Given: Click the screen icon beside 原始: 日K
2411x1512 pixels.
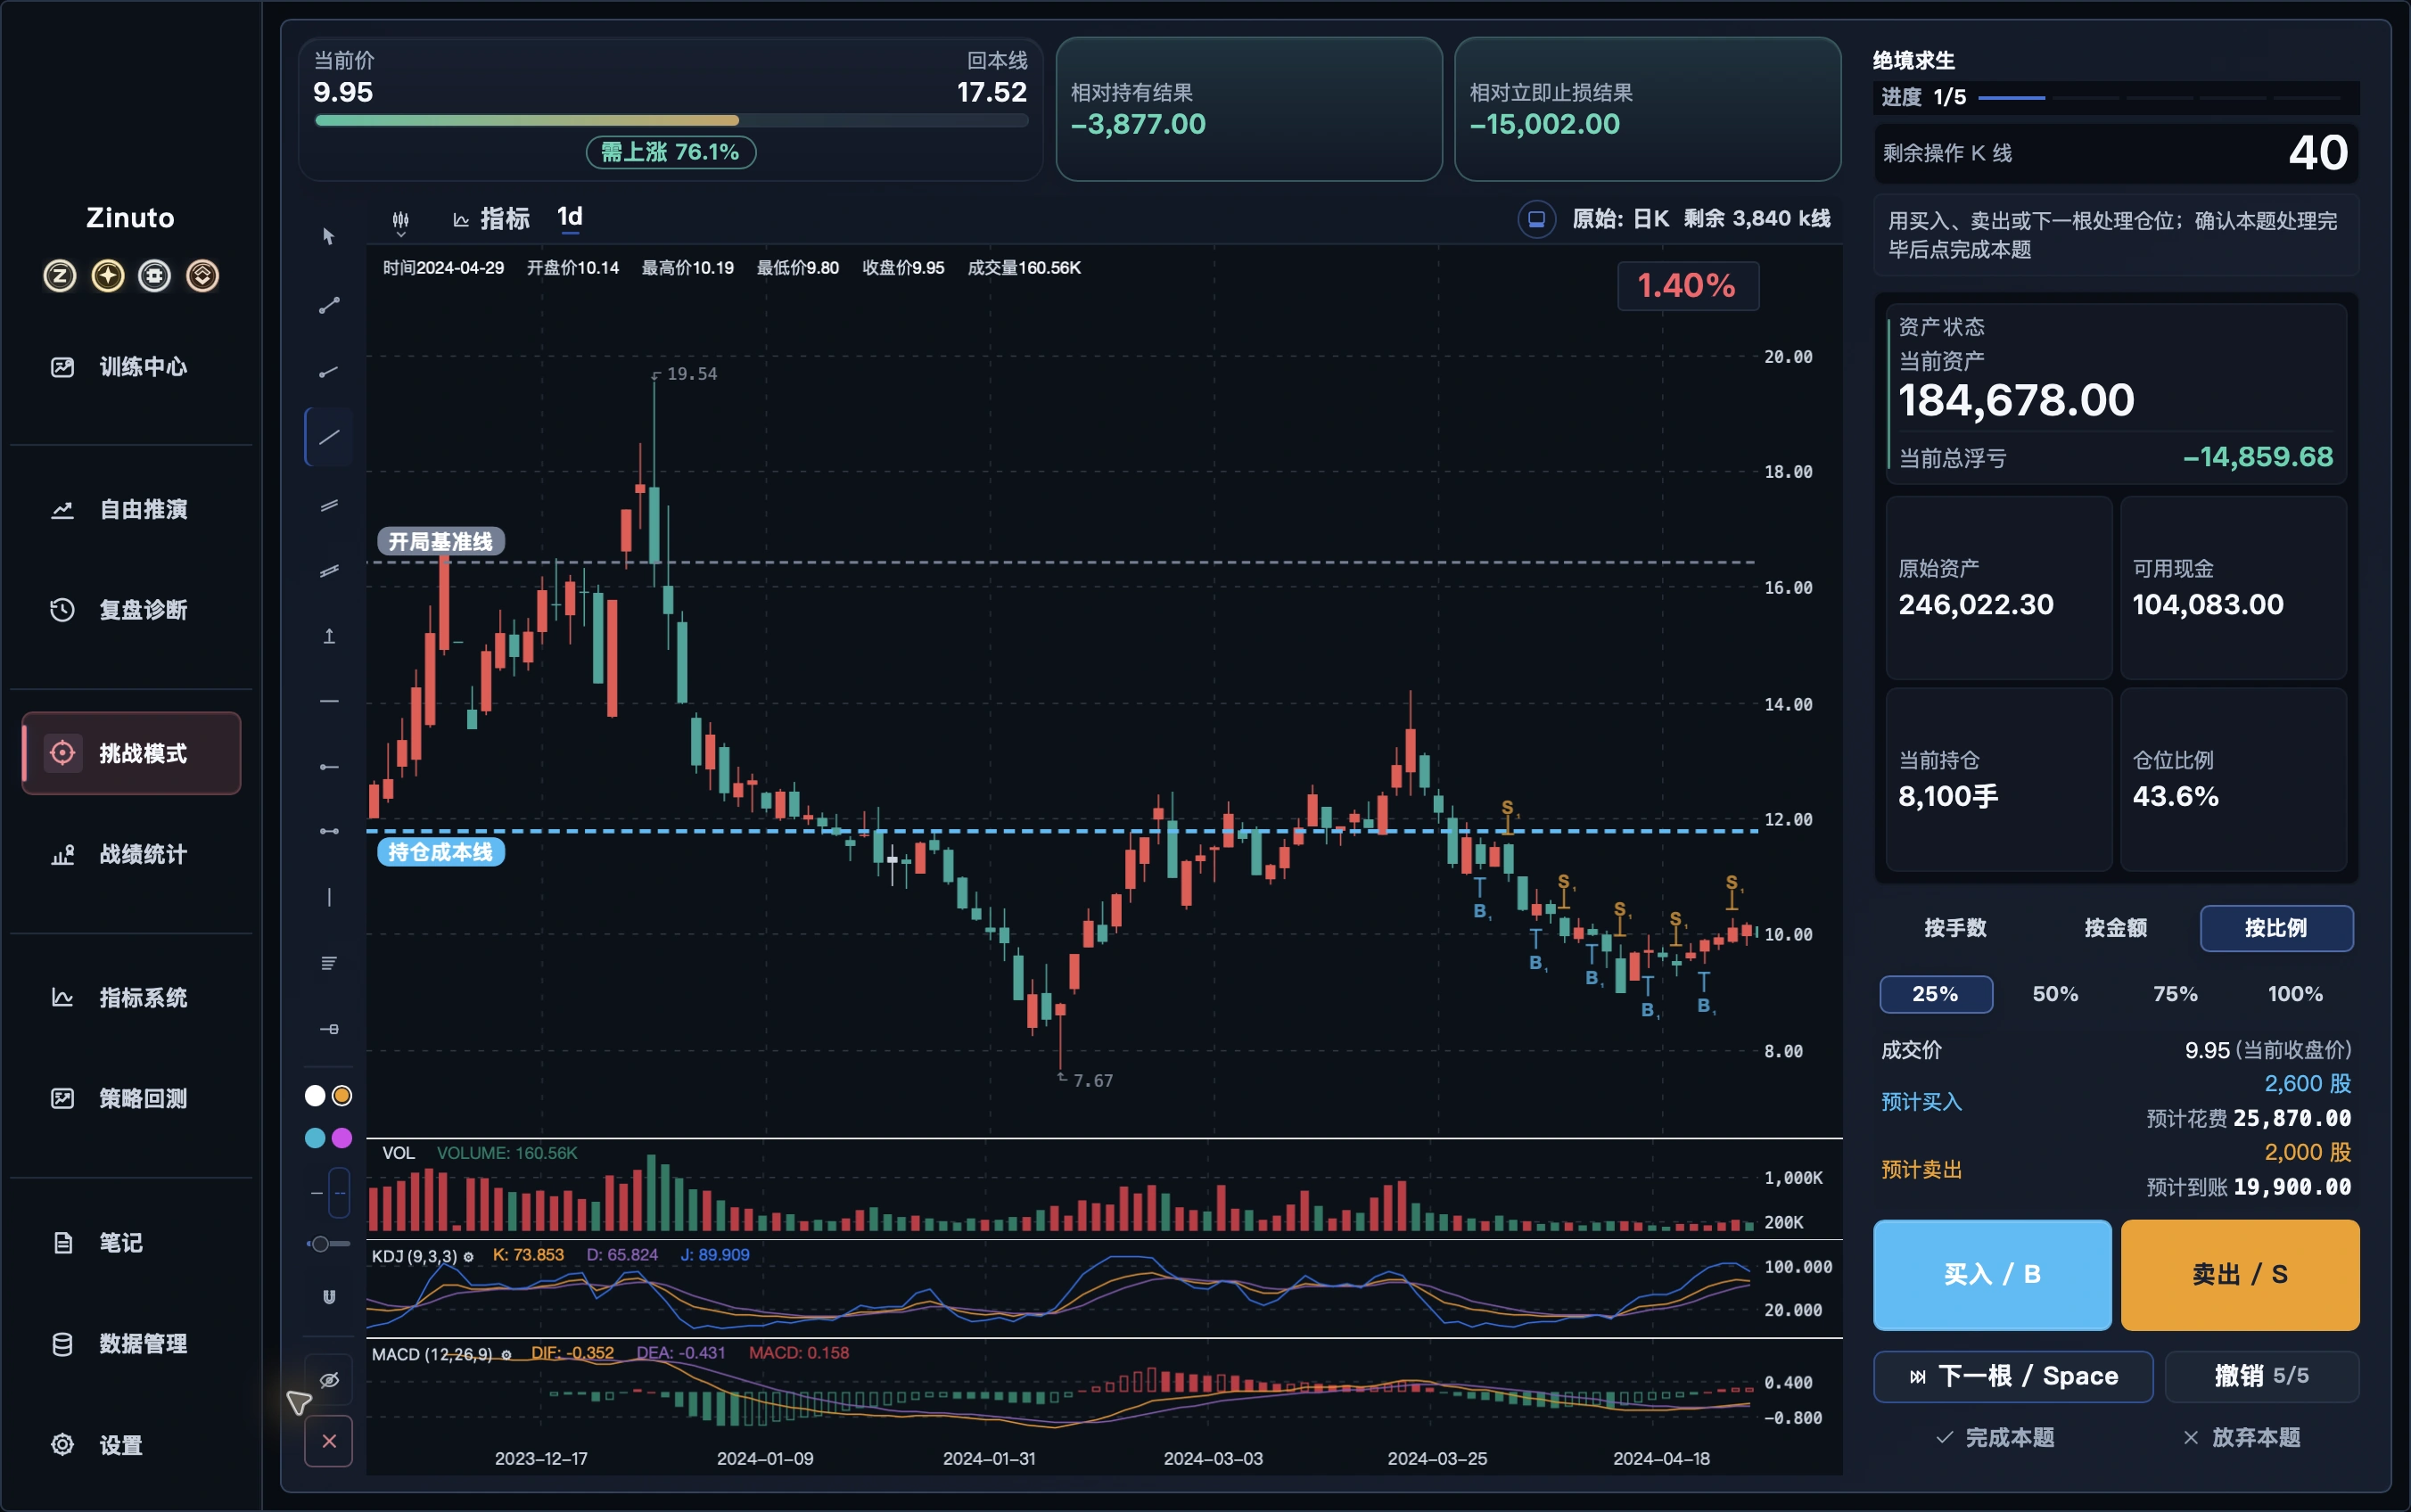Looking at the screenshot, I should [1536, 219].
